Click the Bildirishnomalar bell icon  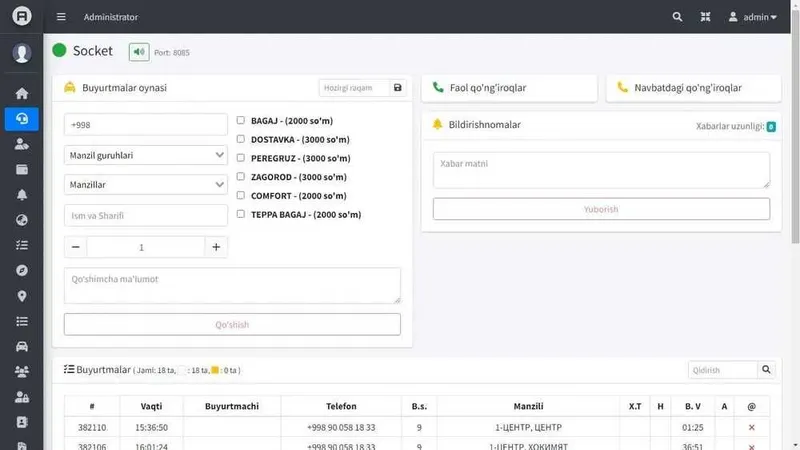pyautogui.click(x=437, y=124)
